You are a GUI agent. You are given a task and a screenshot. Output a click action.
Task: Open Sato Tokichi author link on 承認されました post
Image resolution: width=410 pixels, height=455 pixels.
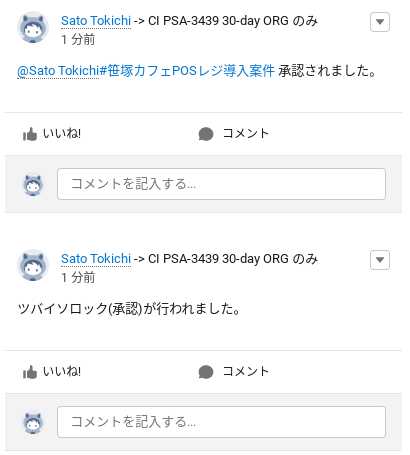click(x=96, y=21)
